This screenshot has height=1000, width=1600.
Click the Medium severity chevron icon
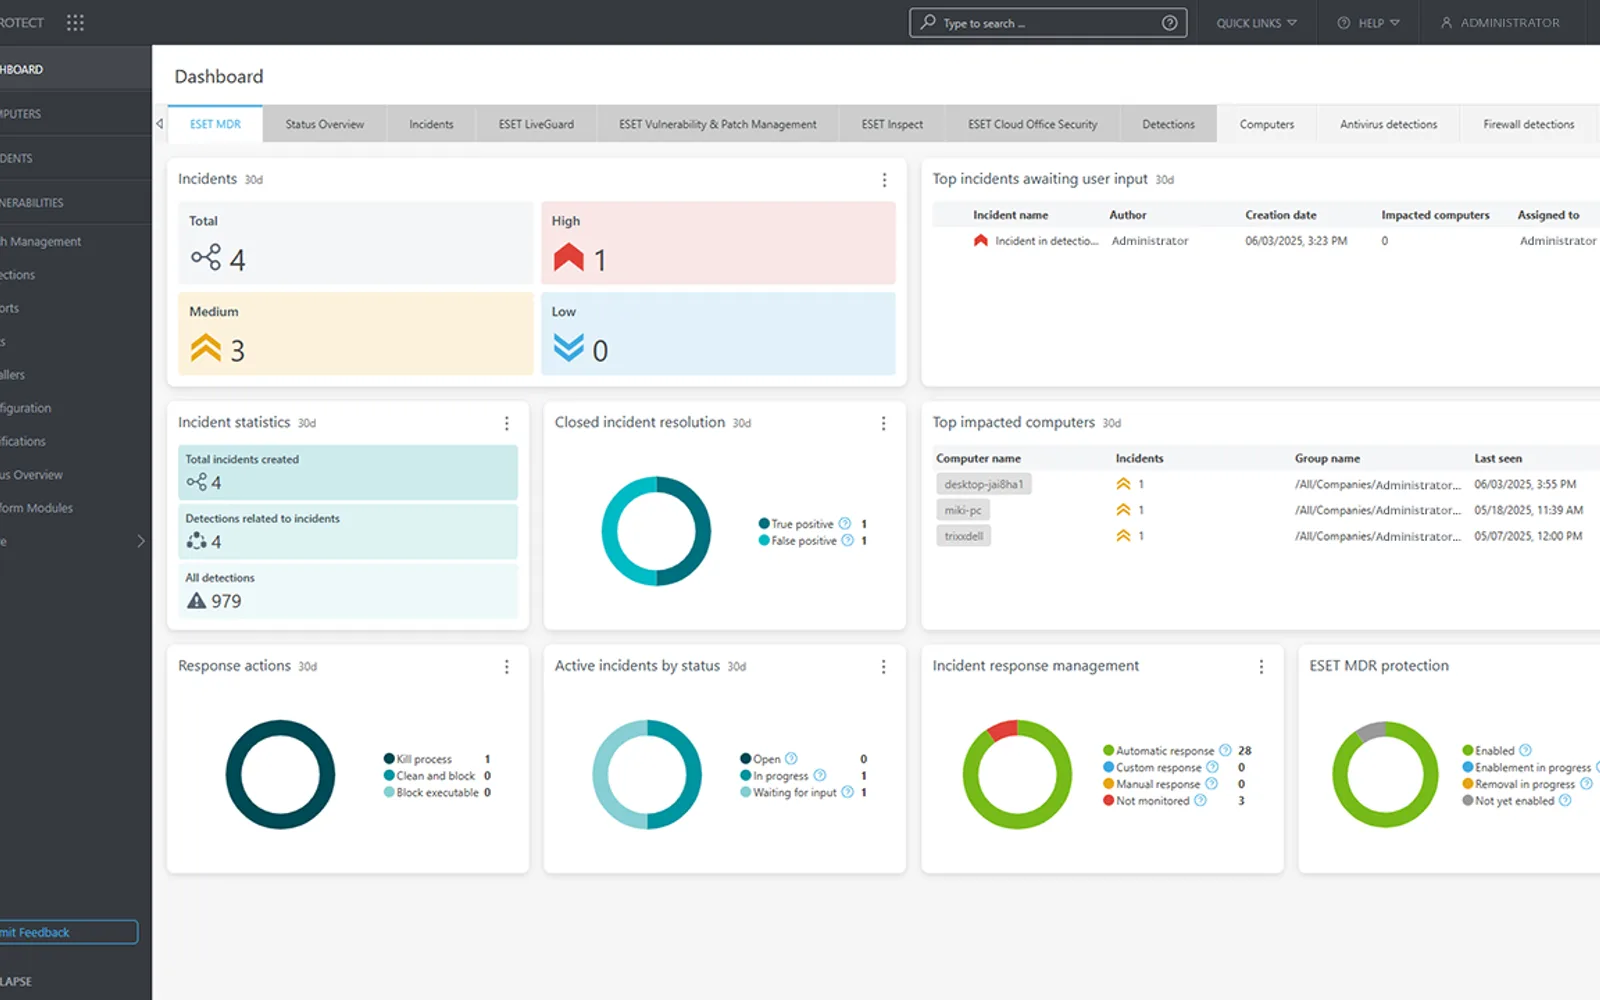pos(205,348)
